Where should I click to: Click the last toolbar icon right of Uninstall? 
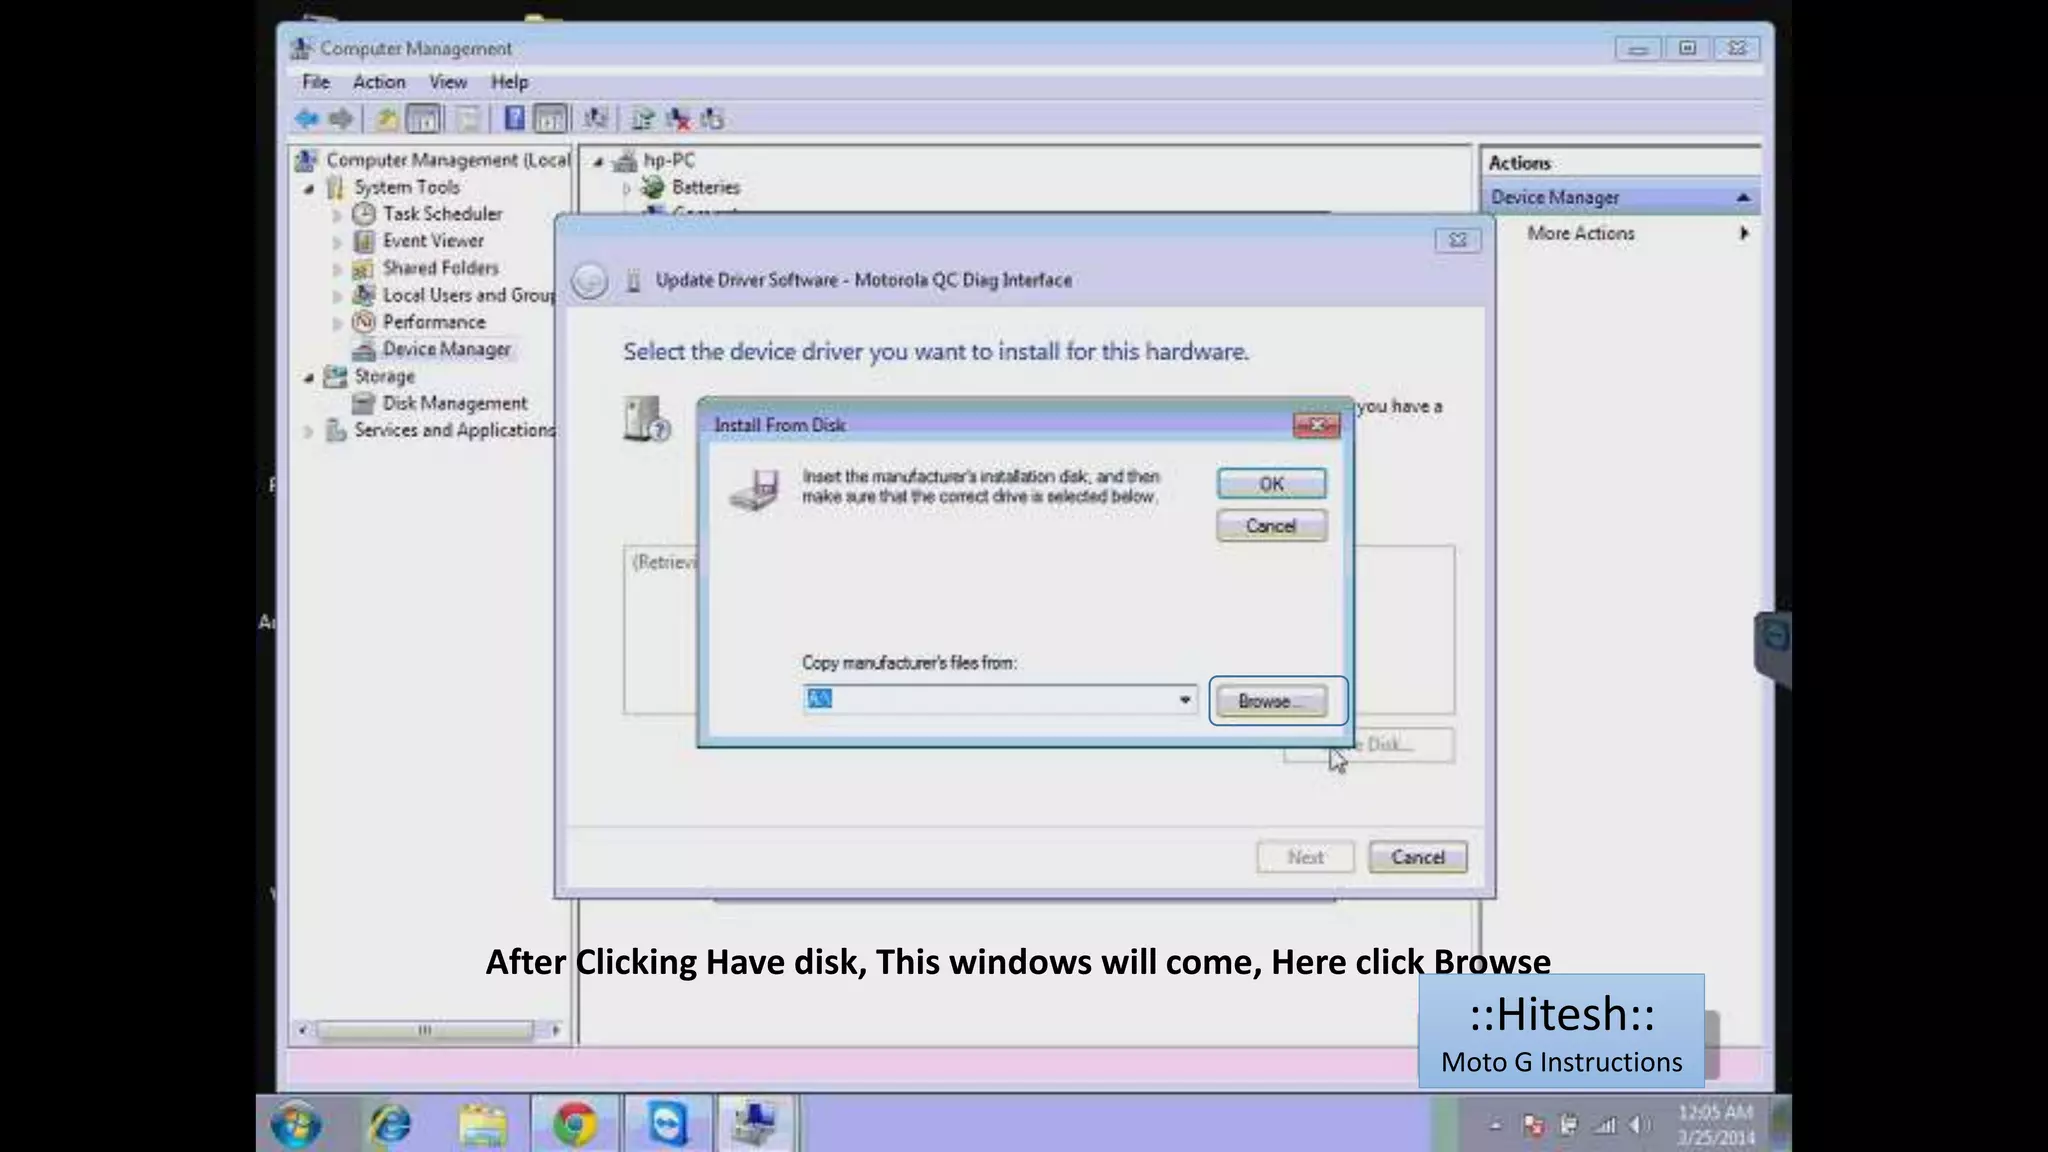coord(712,119)
